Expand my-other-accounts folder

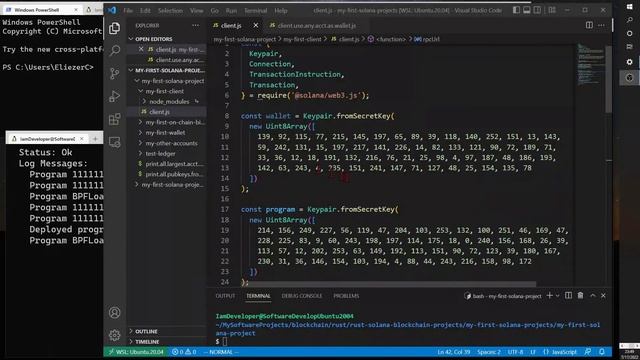coord(167,143)
